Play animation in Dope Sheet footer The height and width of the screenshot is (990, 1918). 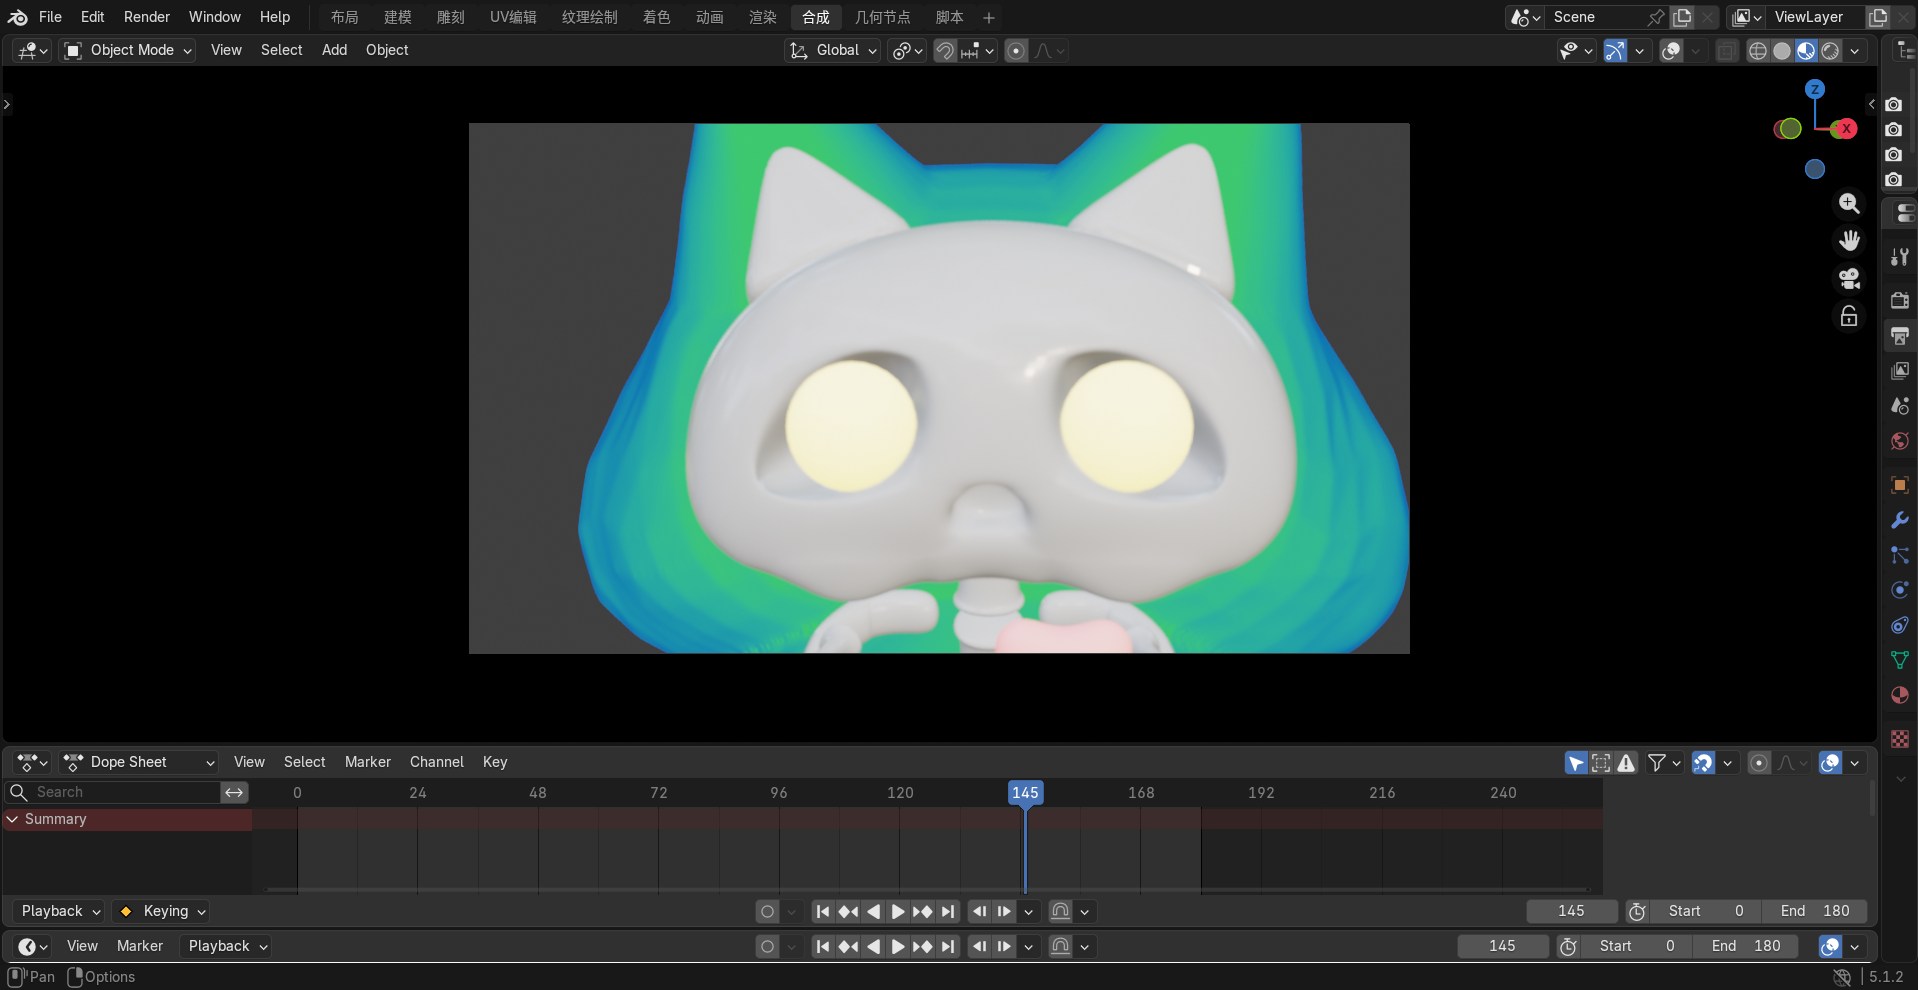pyautogui.click(x=898, y=911)
